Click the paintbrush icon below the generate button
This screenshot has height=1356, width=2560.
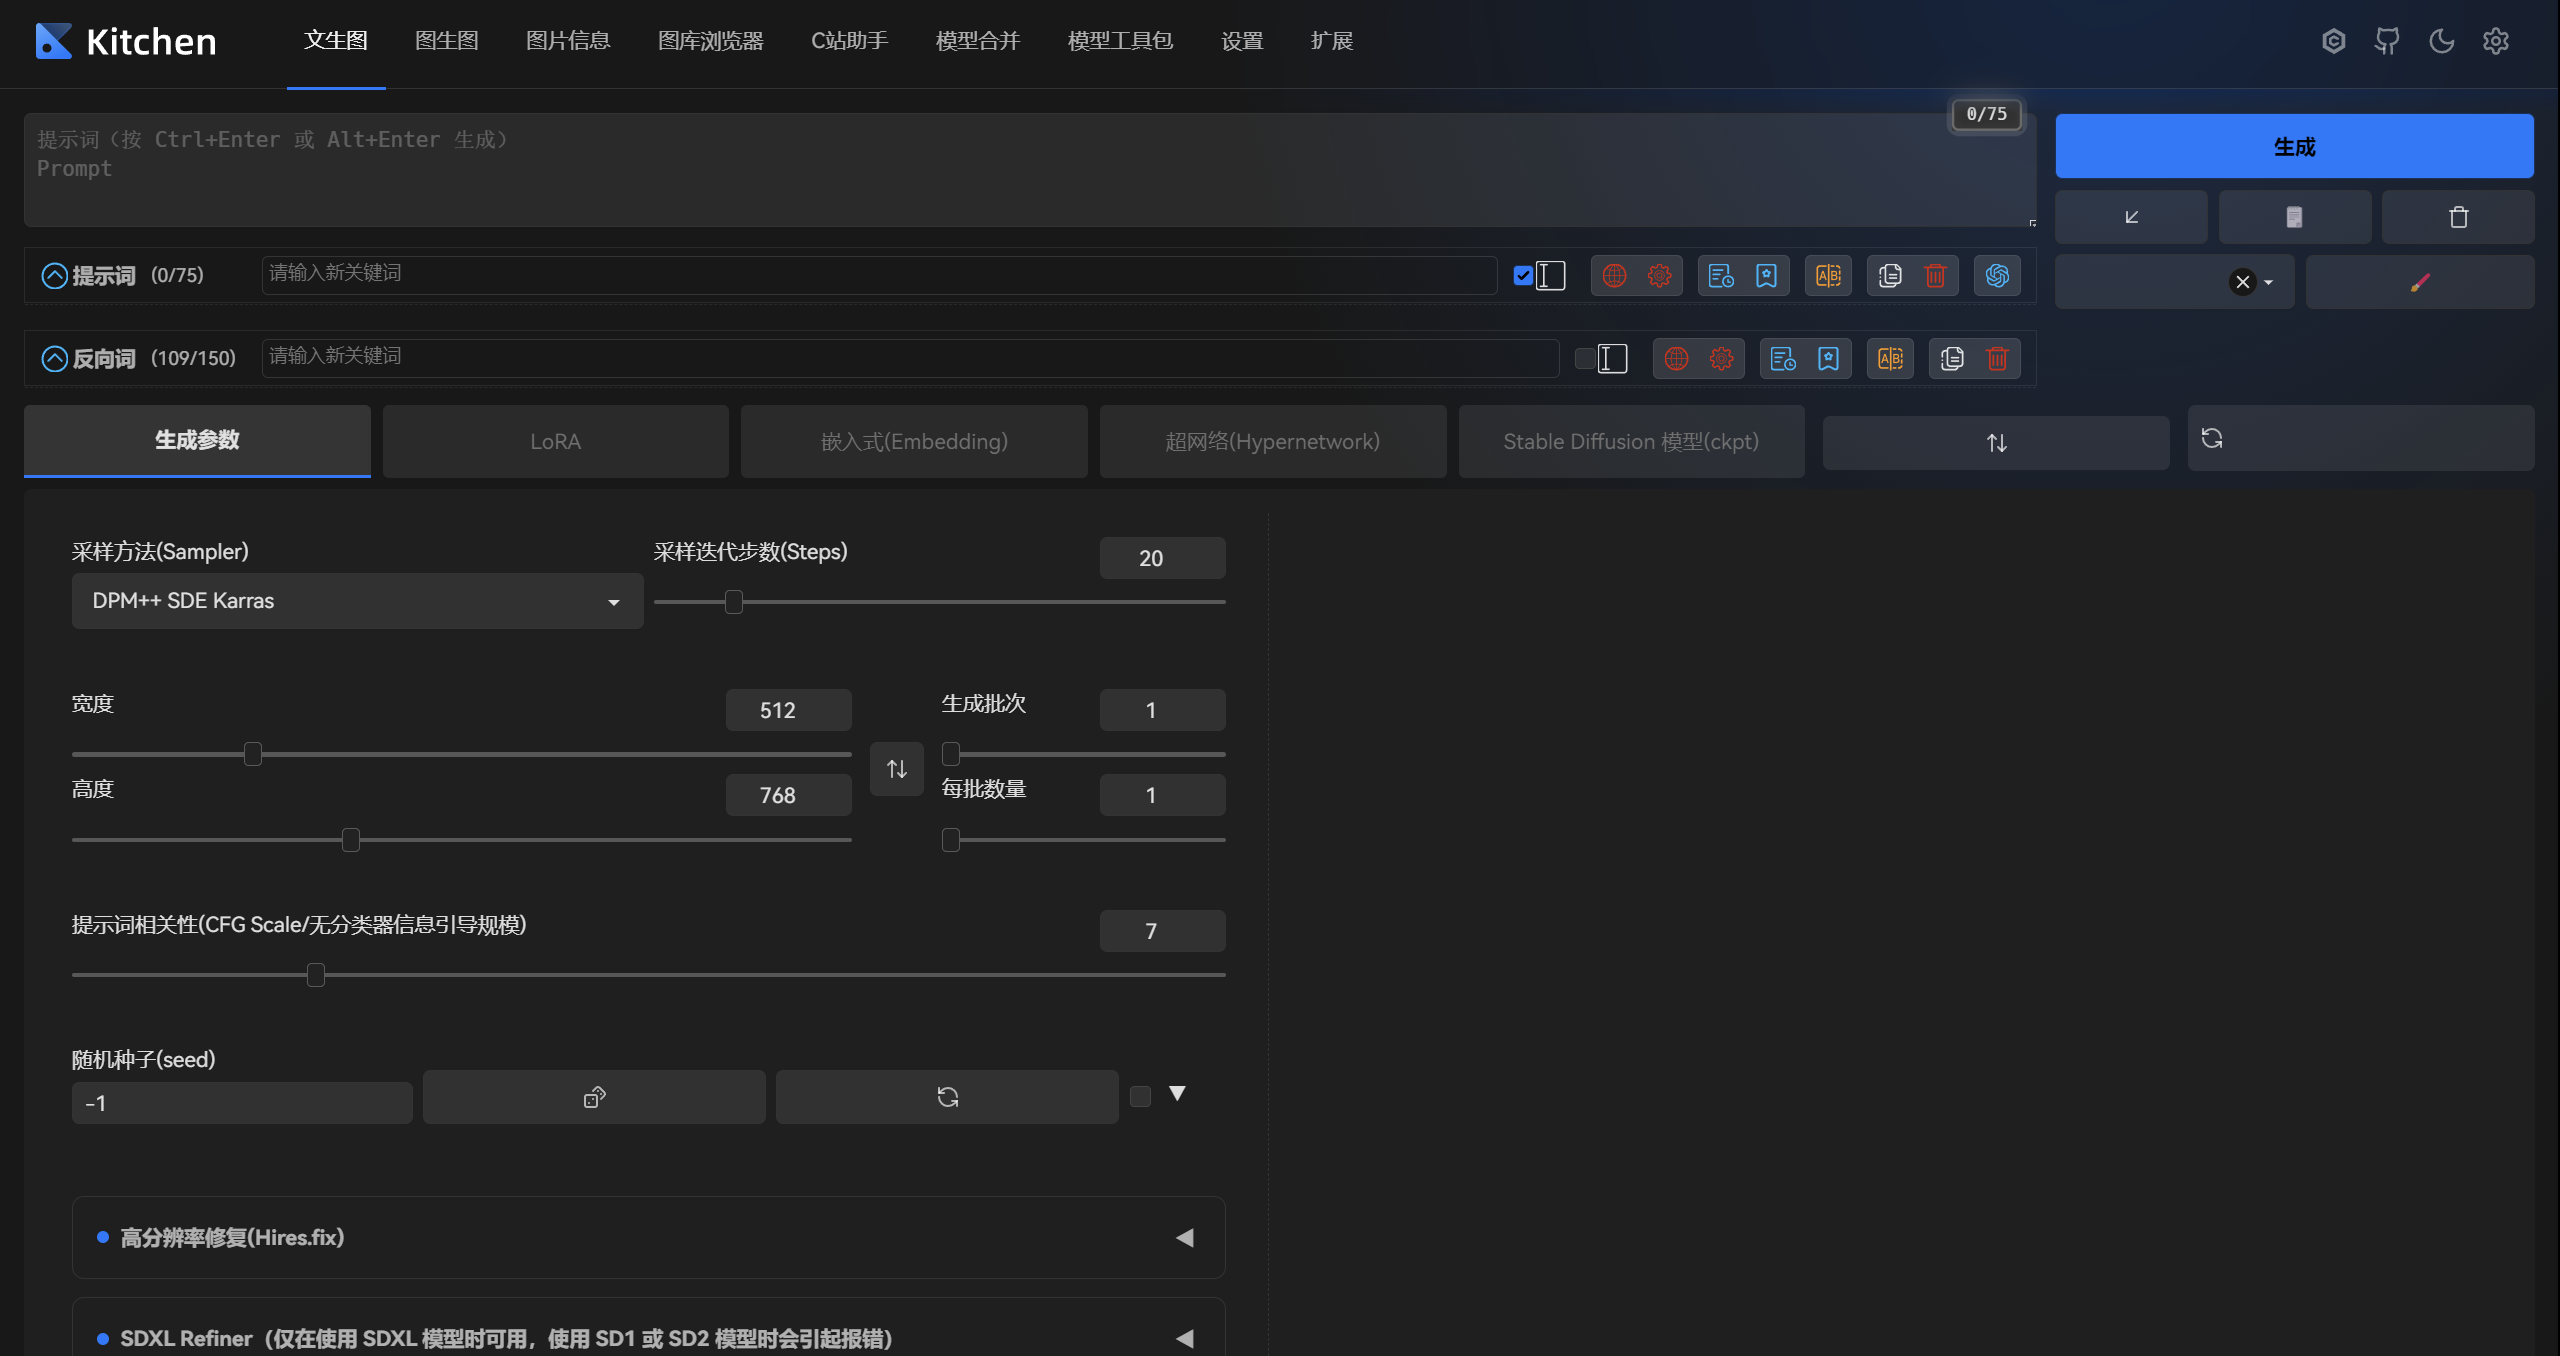click(2421, 281)
